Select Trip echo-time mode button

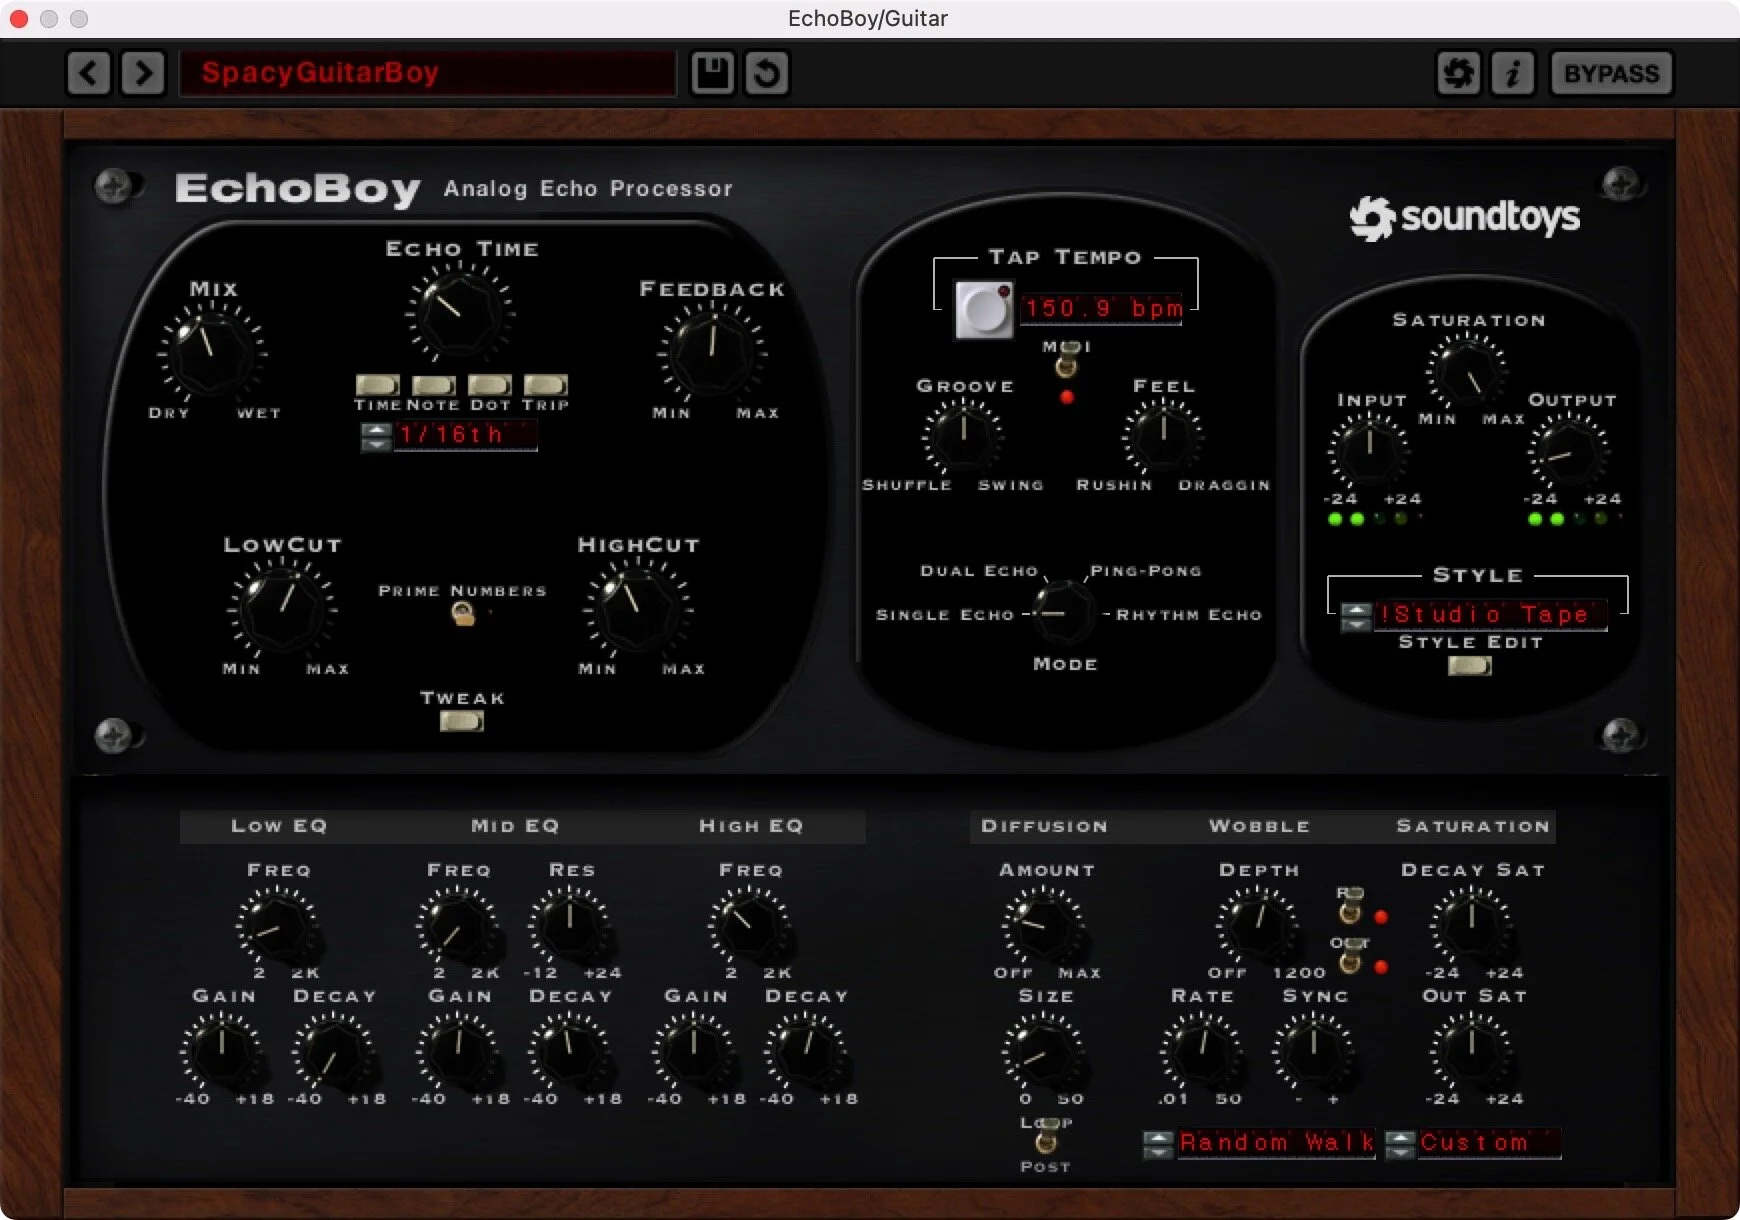546,385
